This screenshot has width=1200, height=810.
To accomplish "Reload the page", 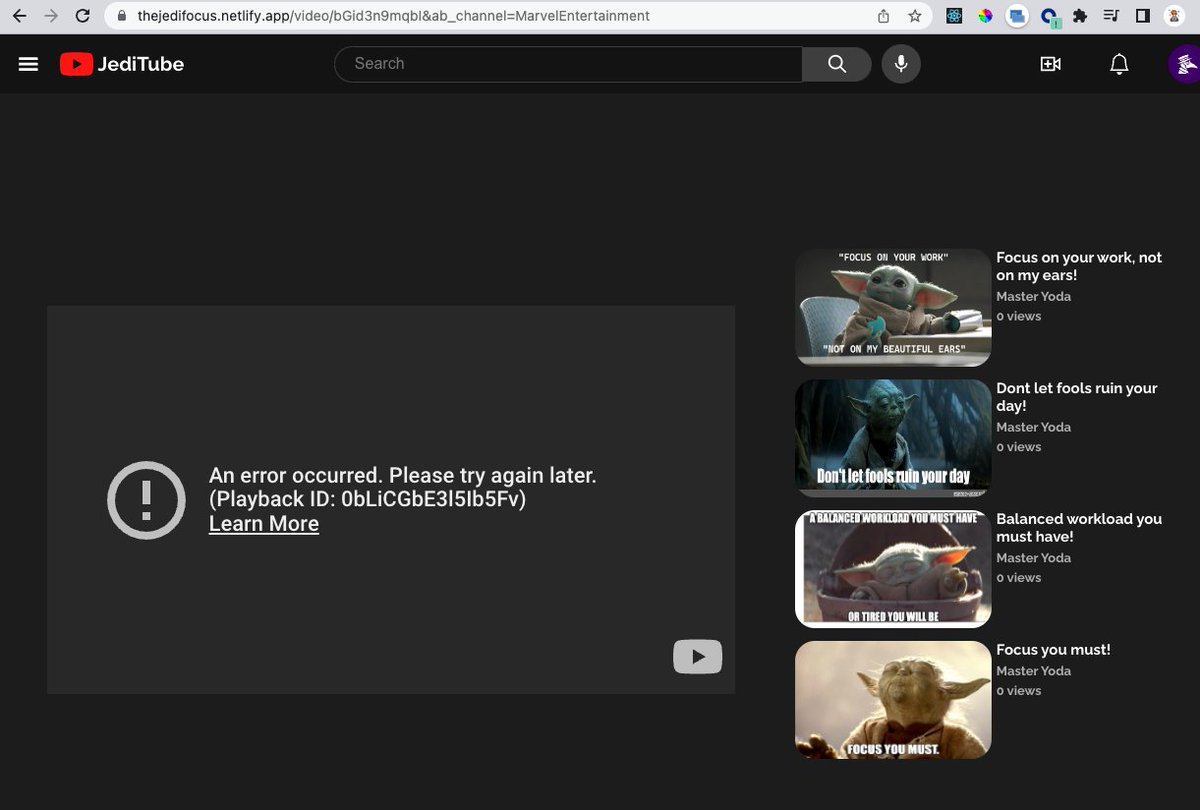I will 83,16.
